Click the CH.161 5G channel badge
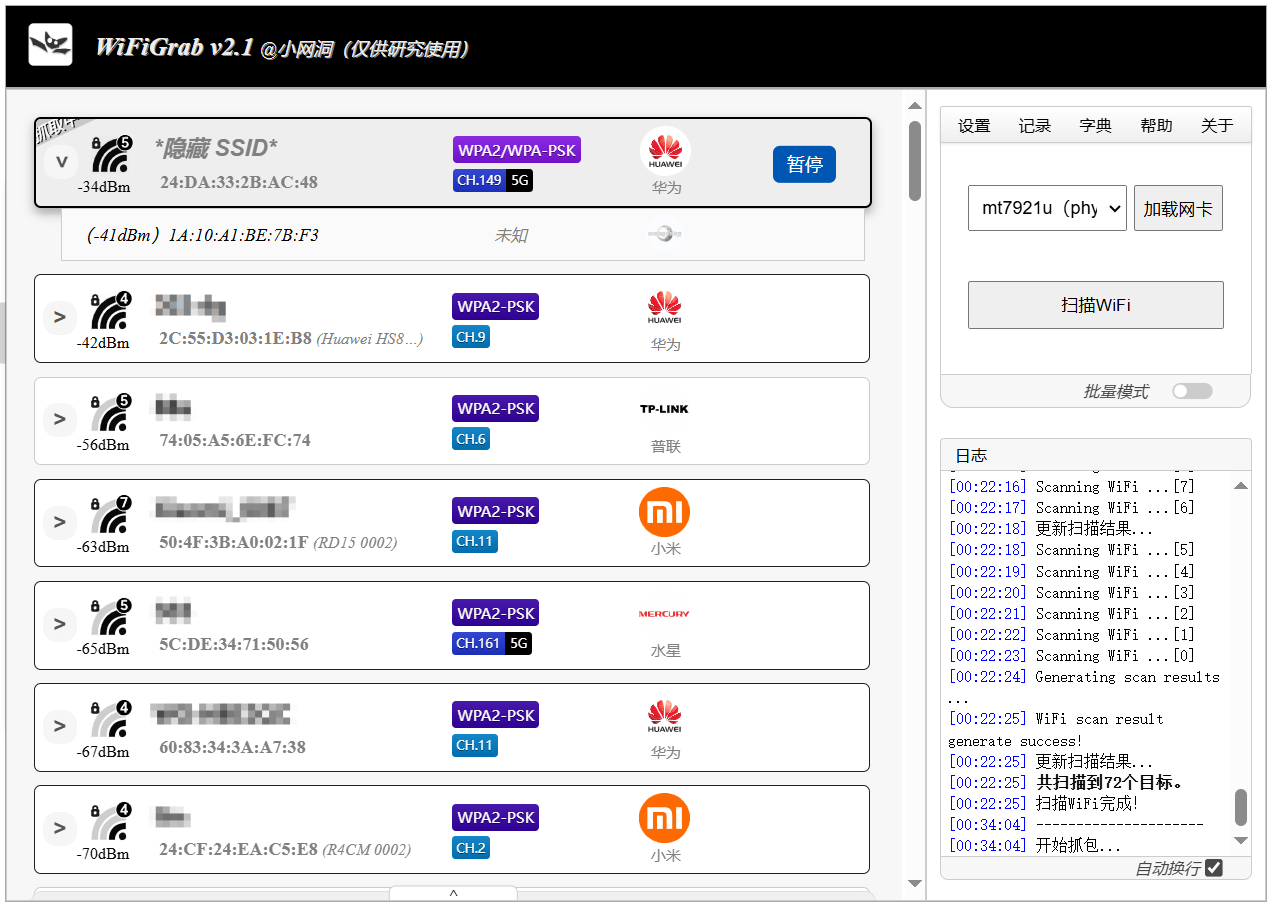This screenshot has height=908, width=1275. pyautogui.click(x=492, y=643)
